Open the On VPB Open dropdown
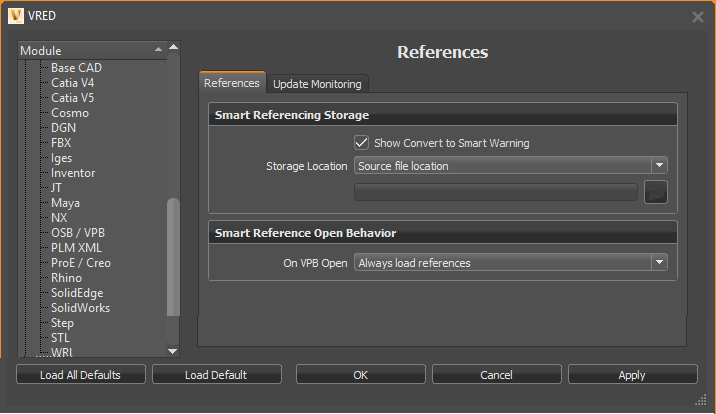Image resolution: width=716 pixels, height=414 pixels. [511, 262]
